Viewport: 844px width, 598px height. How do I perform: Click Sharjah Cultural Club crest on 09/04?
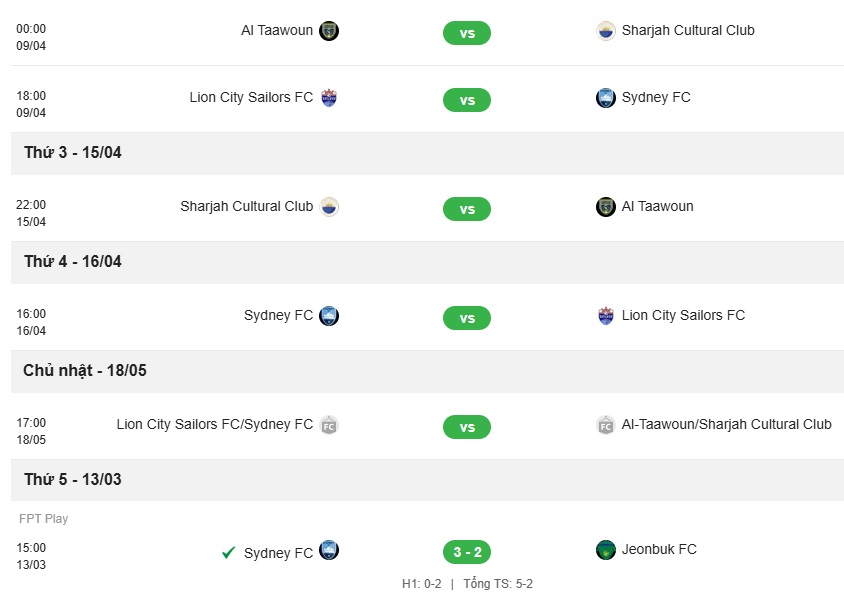tap(606, 31)
